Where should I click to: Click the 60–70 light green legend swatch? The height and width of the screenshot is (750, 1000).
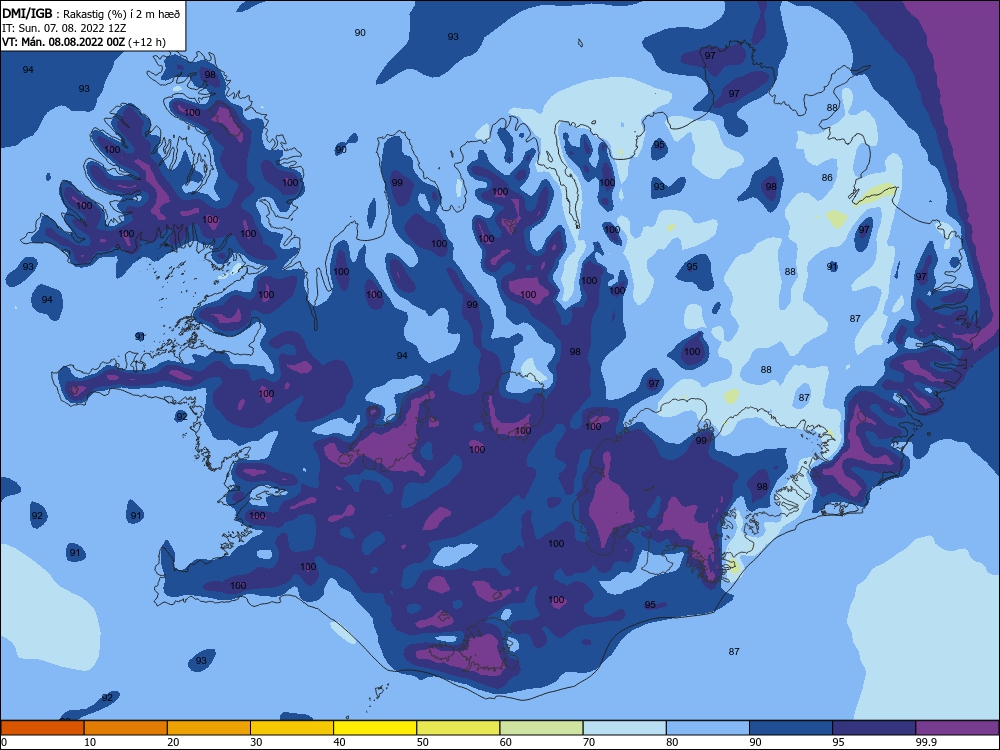pyautogui.click(x=541, y=728)
